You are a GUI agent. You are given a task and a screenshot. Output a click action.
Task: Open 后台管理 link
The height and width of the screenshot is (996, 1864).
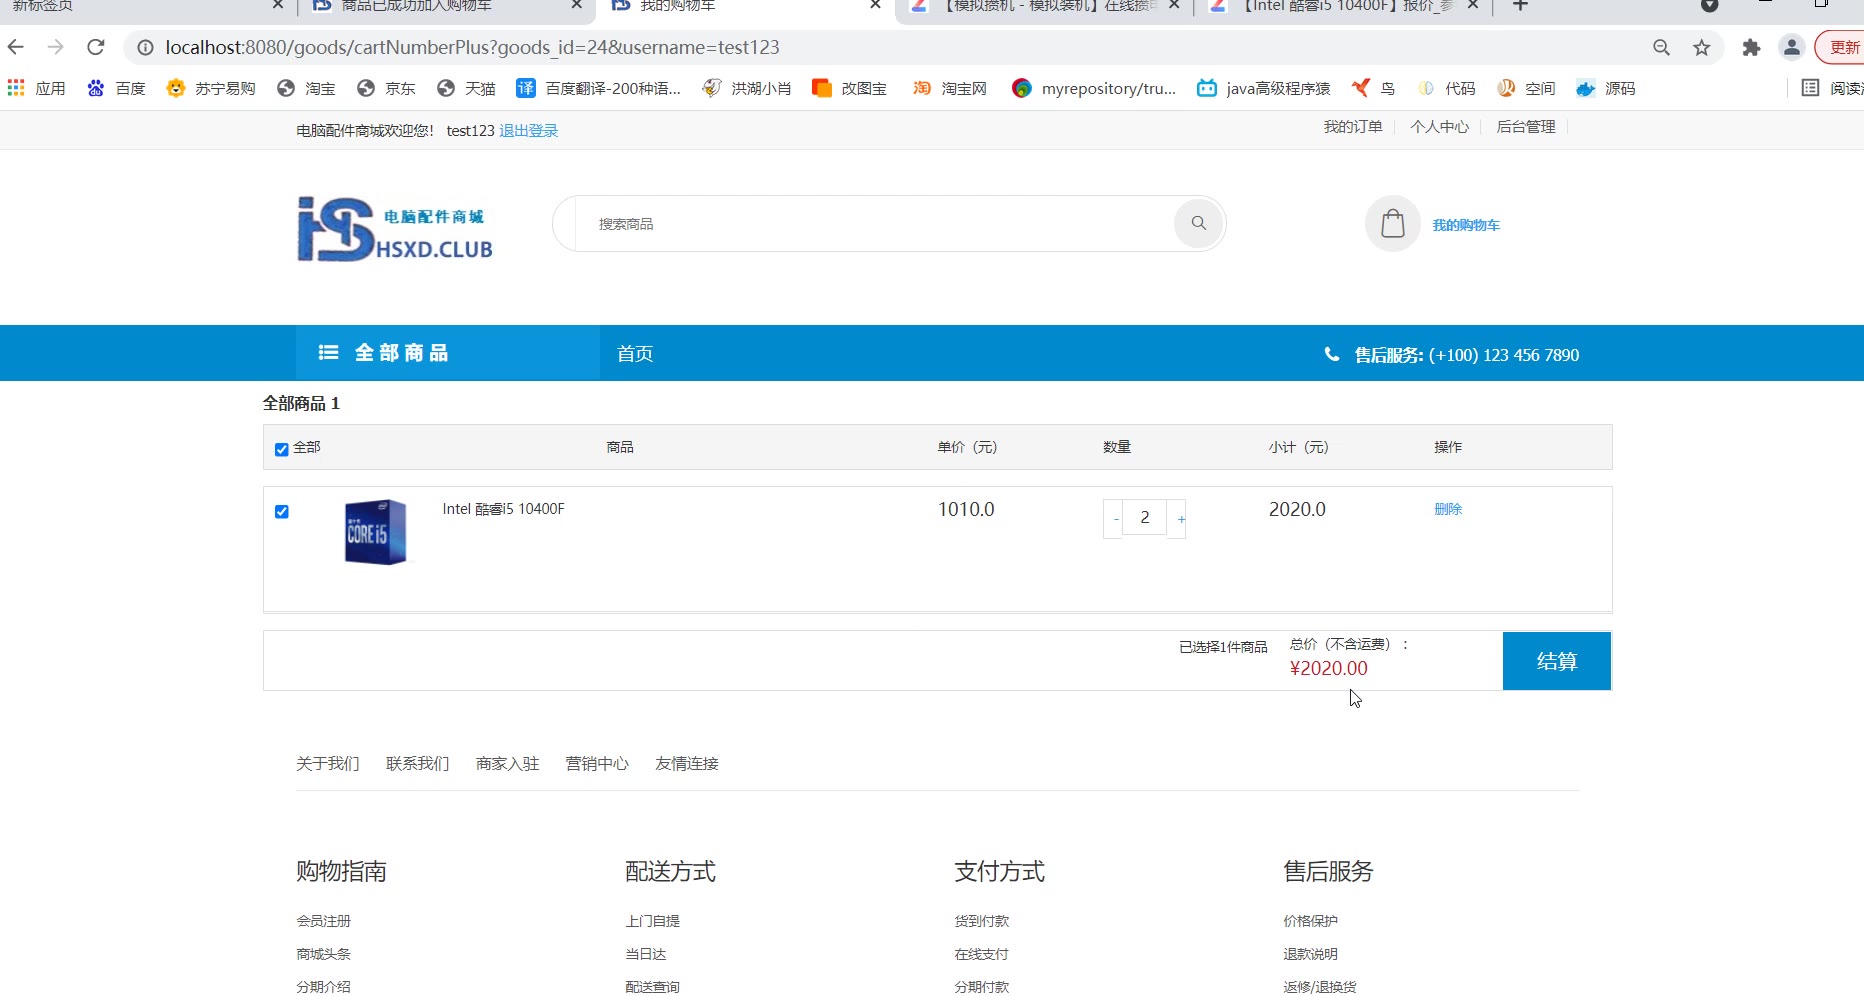point(1526,127)
